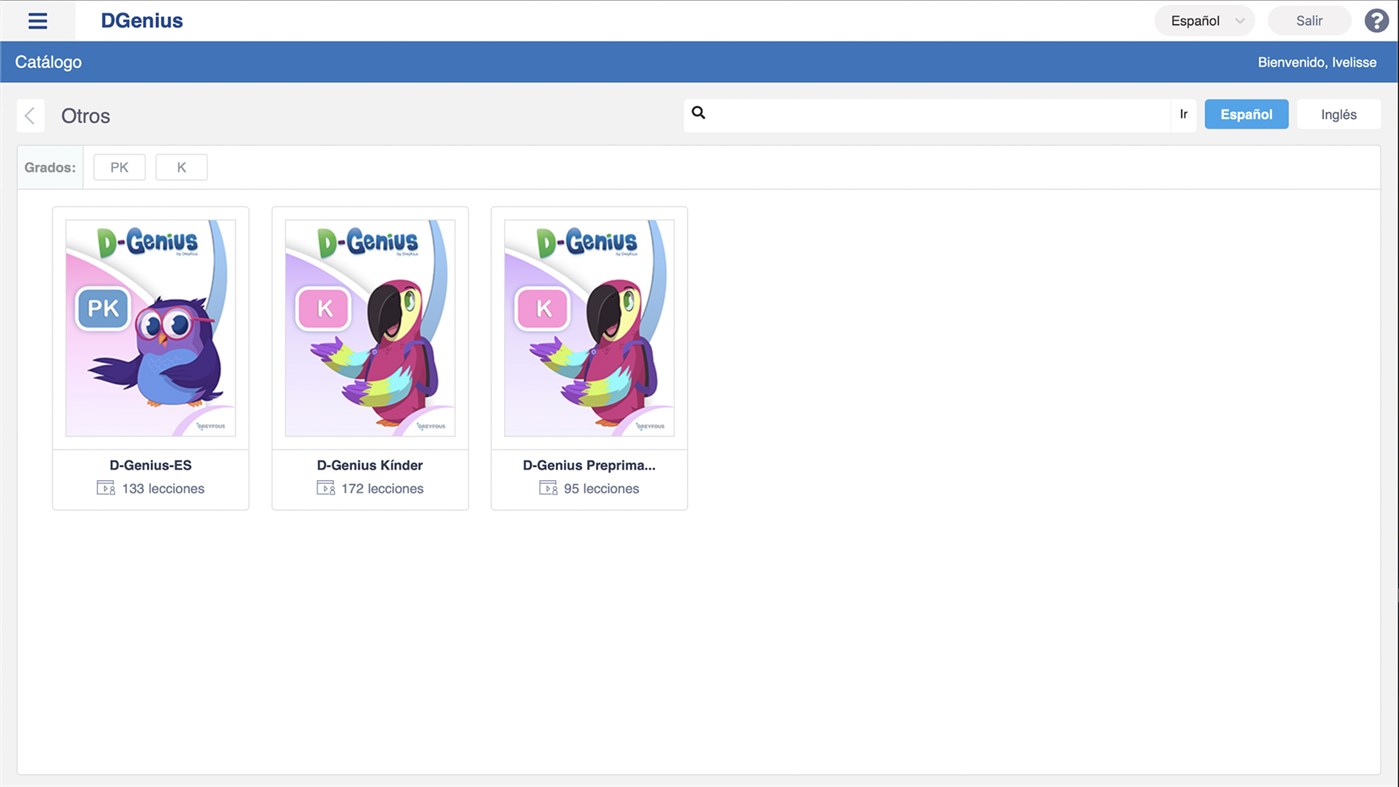This screenshot has width=1399, height=787.
Task: Enable the PK grade filter
Action: click(x=118, y=166)
